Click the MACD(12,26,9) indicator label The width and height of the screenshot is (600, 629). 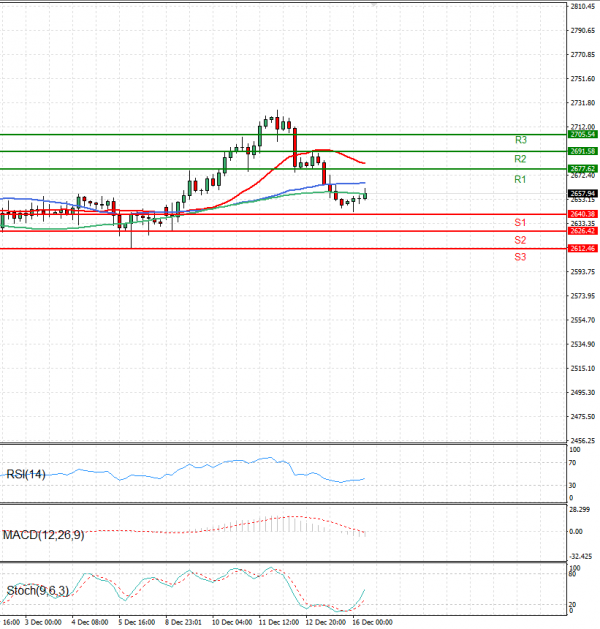[43, 535]
